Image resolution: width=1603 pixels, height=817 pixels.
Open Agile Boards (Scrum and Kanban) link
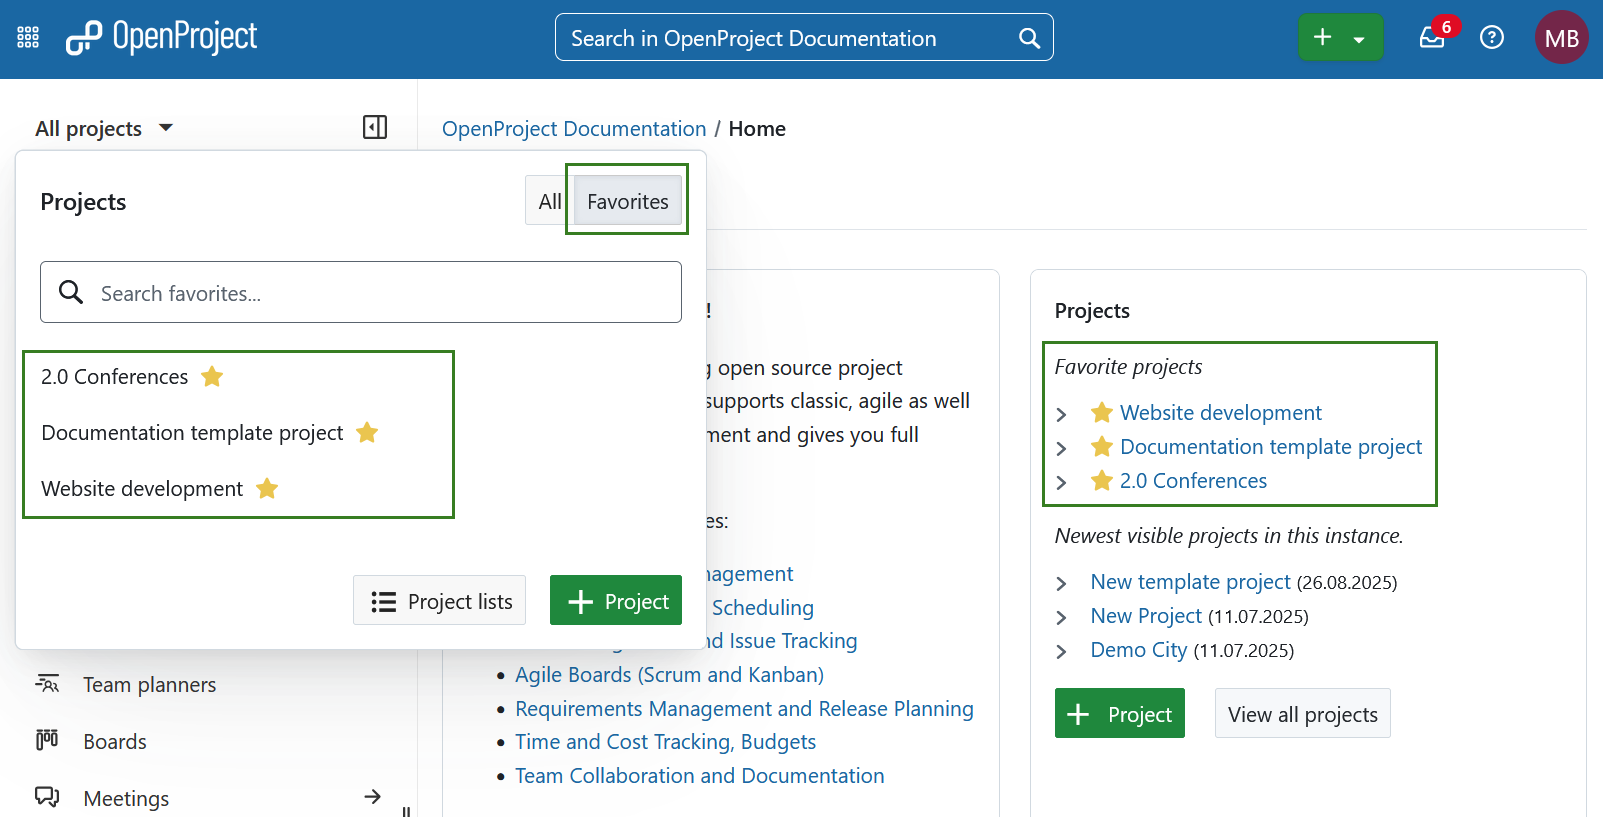pos(669,675)
